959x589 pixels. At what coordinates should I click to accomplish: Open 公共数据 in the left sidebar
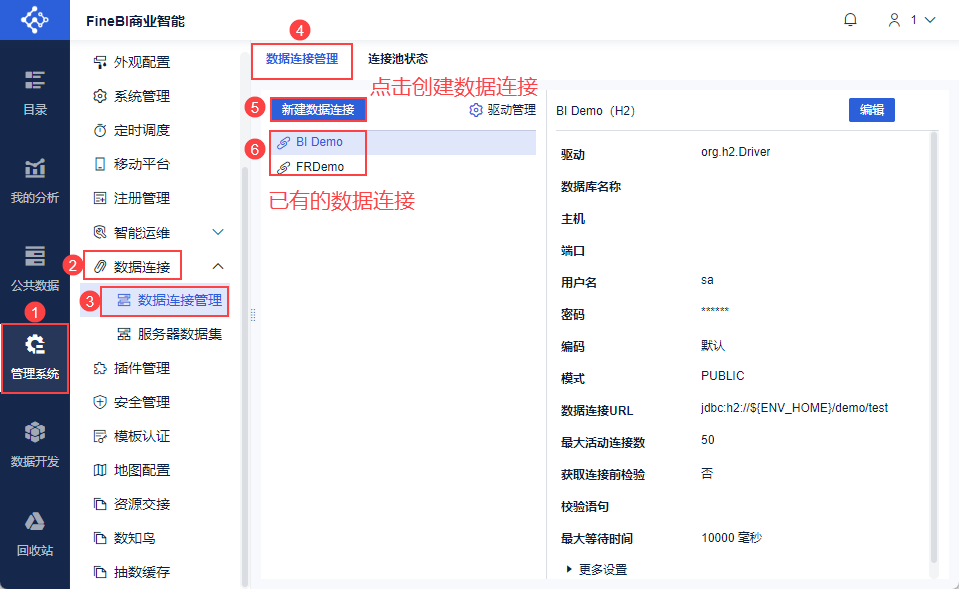click(35, 269)
